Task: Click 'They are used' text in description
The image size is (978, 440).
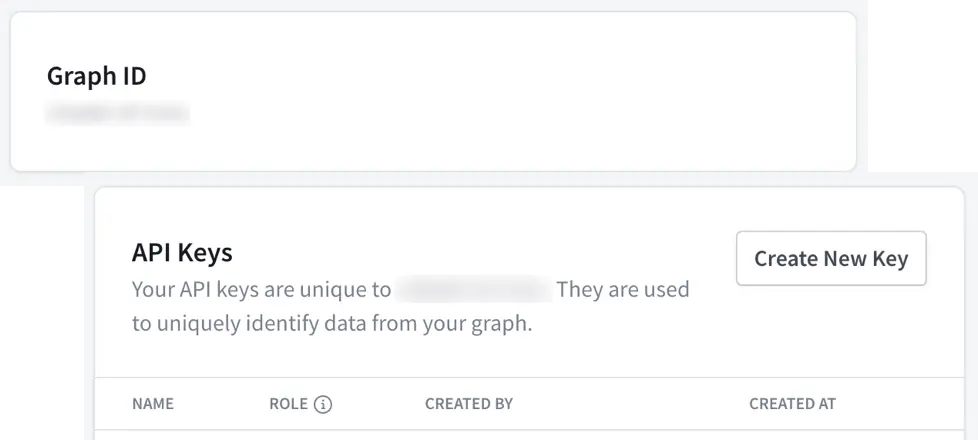Action: click(622, 291)
